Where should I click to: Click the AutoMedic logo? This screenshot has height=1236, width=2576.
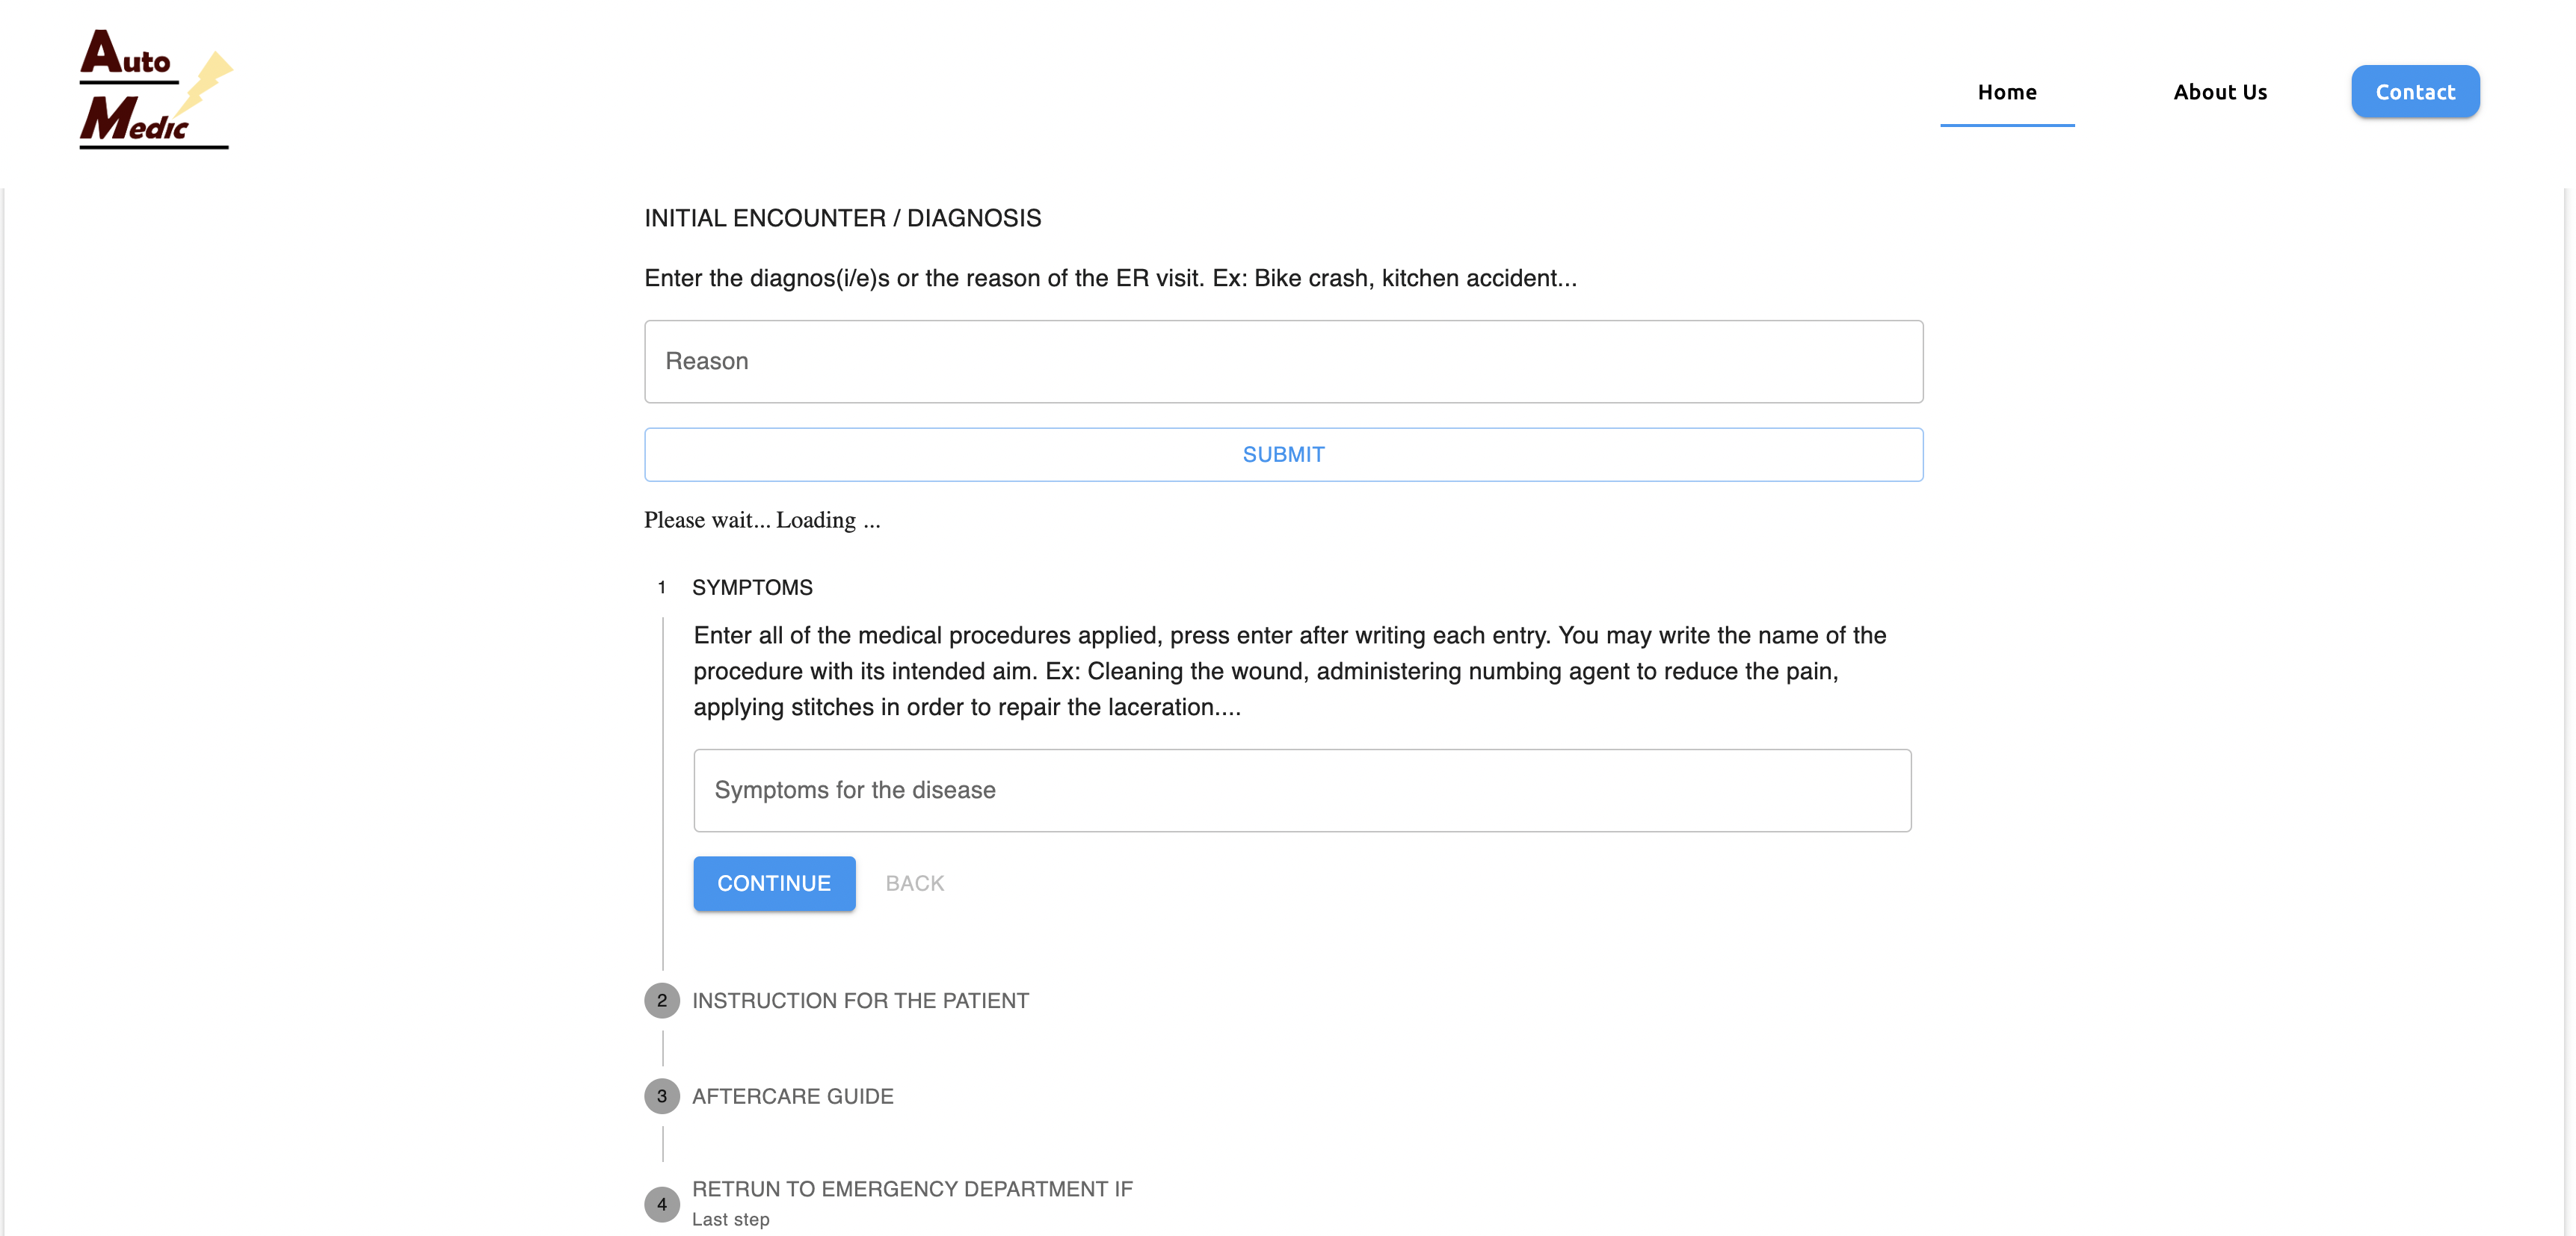[x=155, y=89]
